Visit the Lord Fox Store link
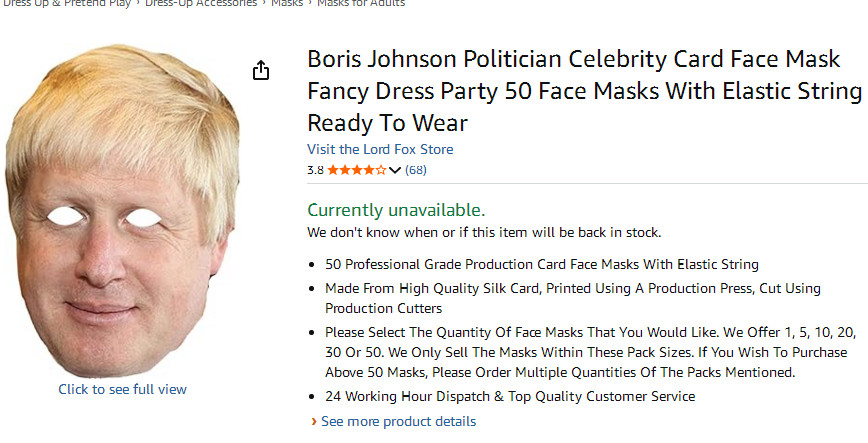 [x=380, y=149]
